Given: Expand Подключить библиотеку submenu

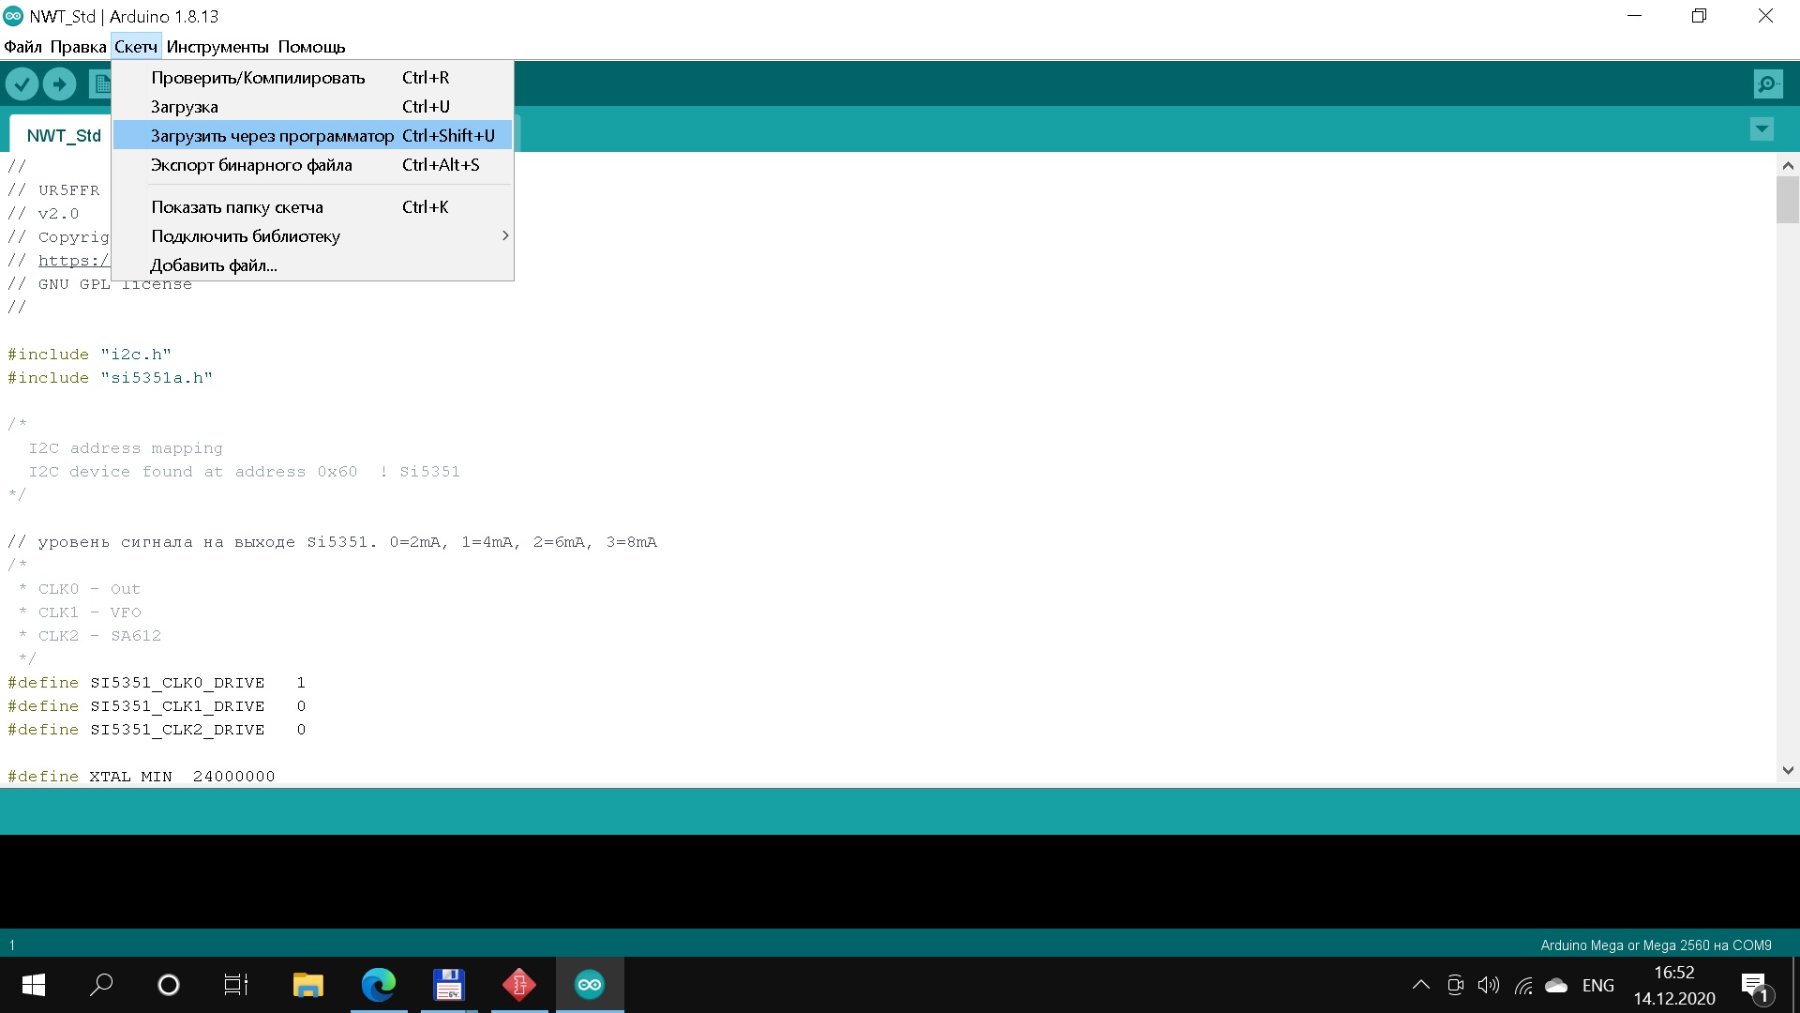Looking at the screenshot, I should point(313,236).
